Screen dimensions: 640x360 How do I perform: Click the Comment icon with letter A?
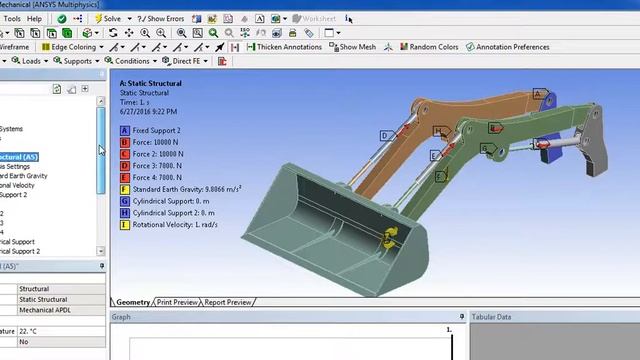tap(260, 19)
